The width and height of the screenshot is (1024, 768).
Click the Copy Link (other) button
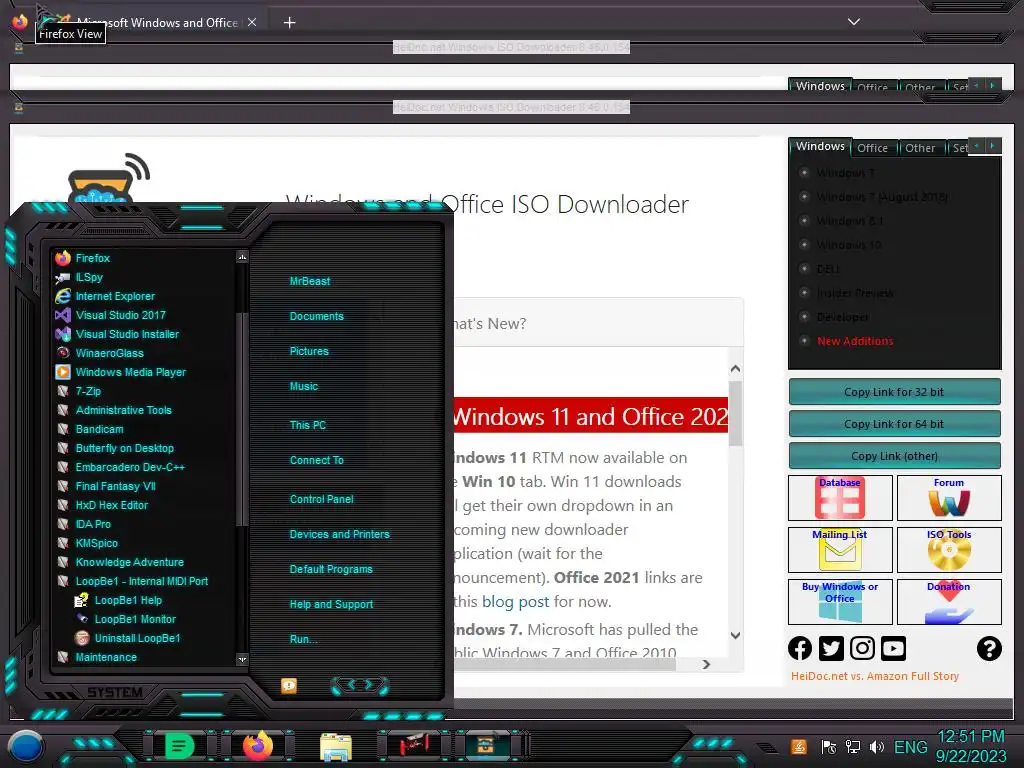click(x=894, y=456)
